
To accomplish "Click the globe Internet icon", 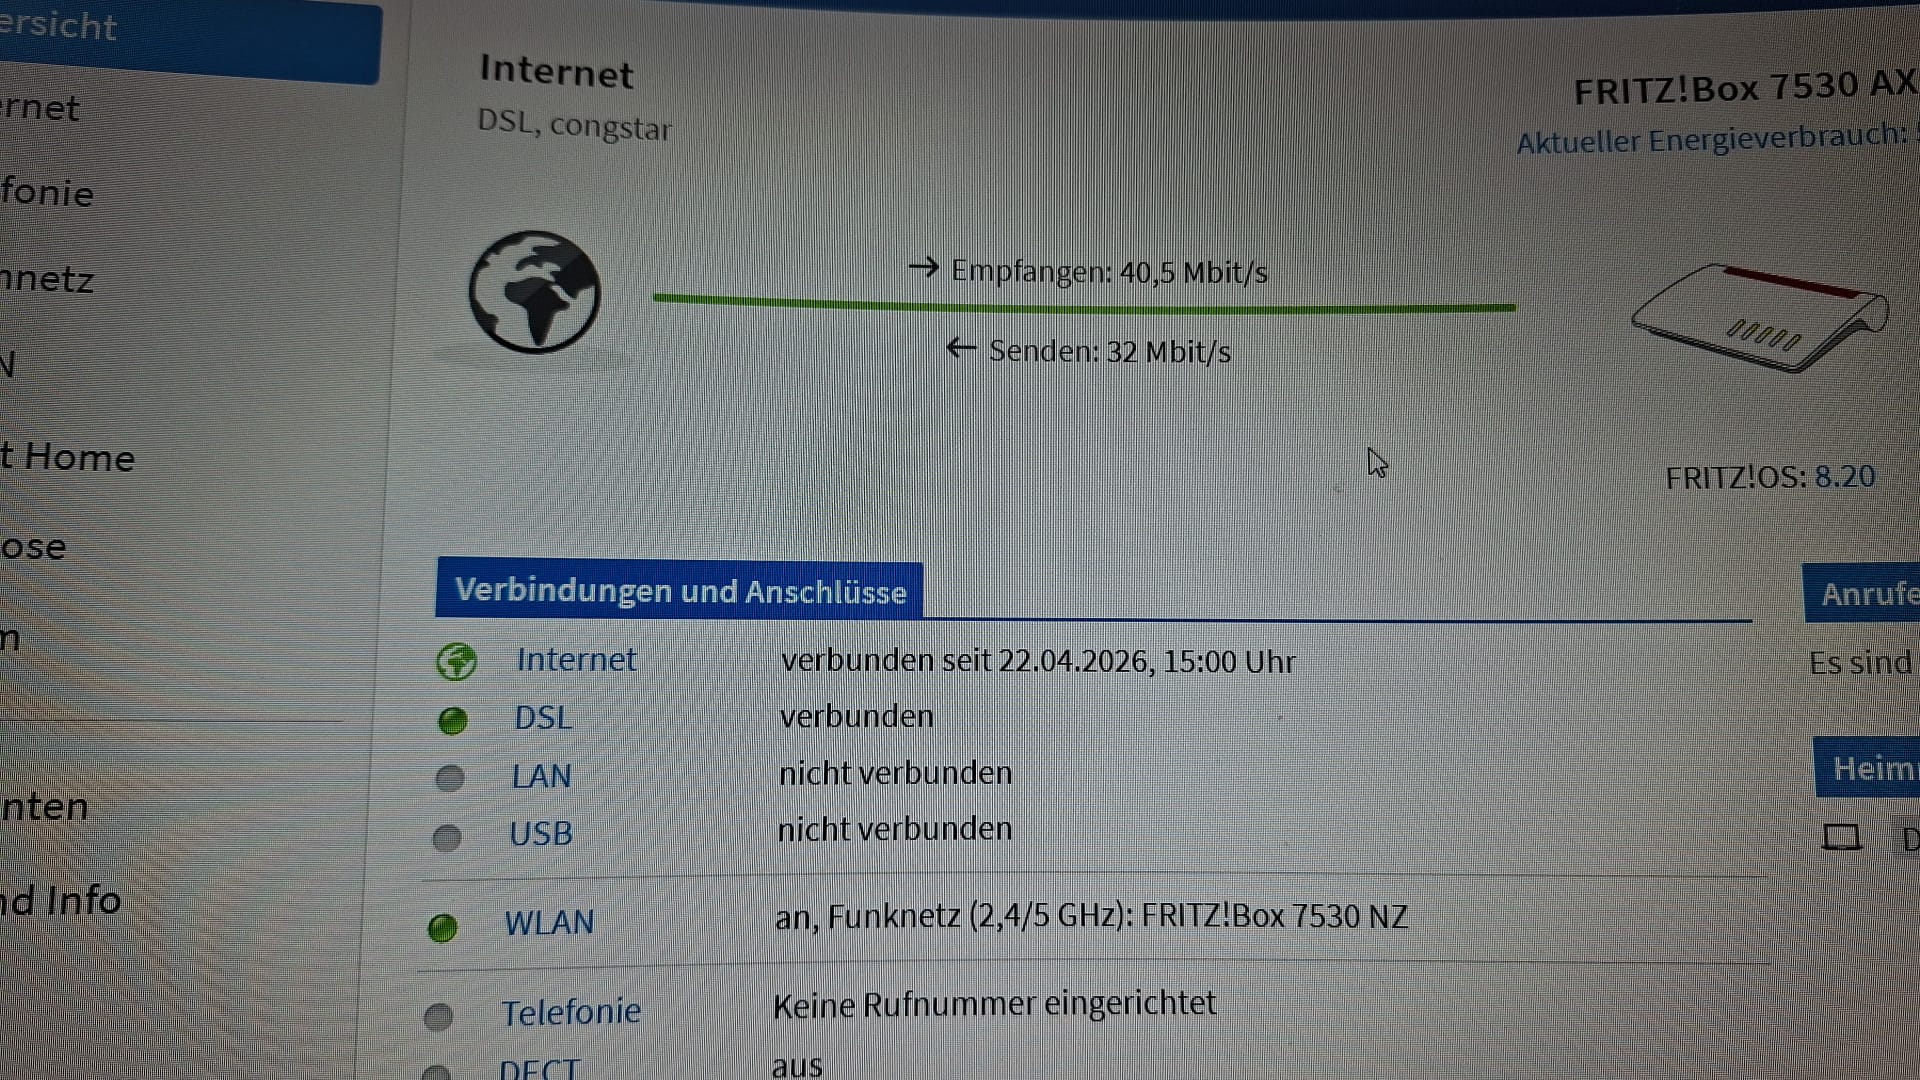I will (535, 292).
